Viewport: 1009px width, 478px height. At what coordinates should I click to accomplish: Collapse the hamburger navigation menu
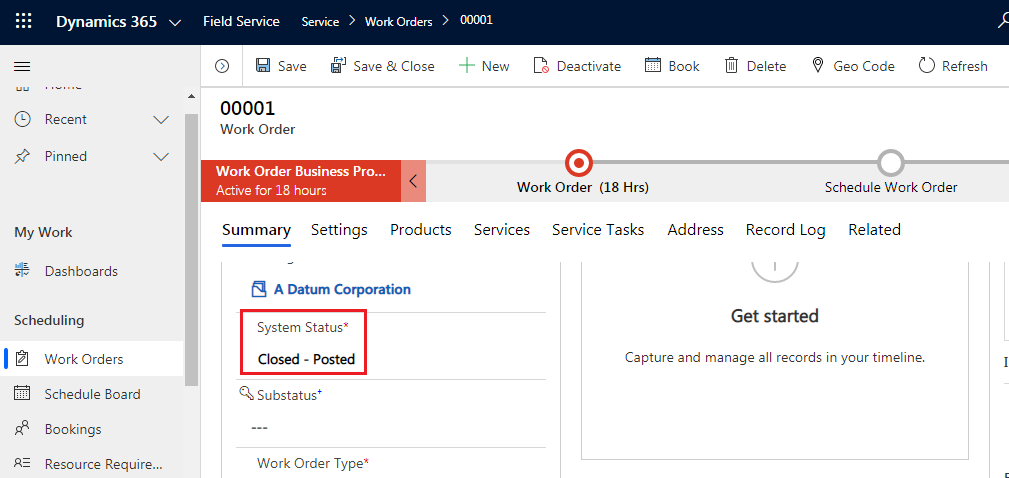point(23,66)
